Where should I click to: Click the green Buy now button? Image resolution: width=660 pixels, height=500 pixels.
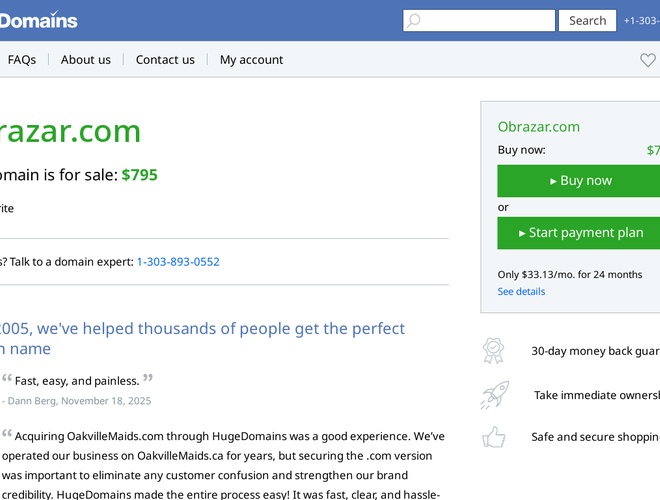click(x=580, y=181)
